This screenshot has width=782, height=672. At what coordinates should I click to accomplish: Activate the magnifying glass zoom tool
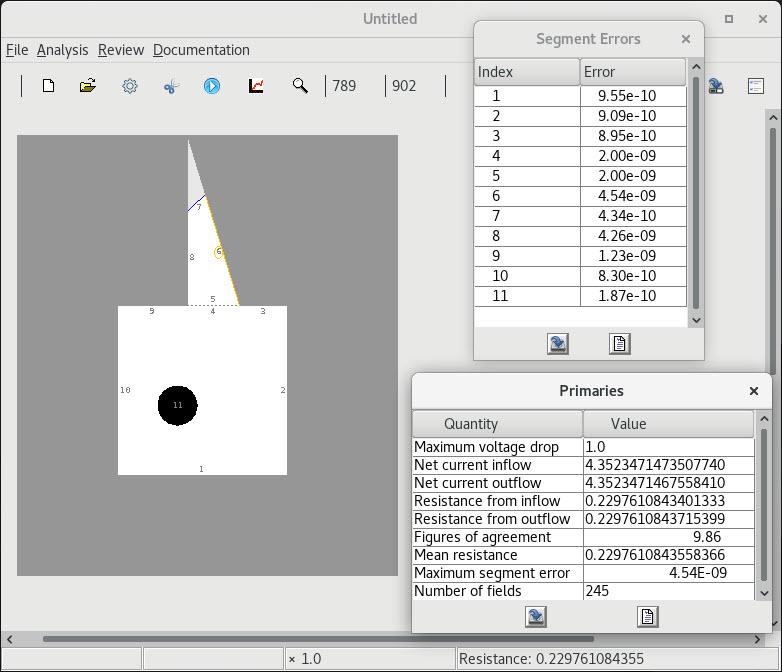pos(300,86)
